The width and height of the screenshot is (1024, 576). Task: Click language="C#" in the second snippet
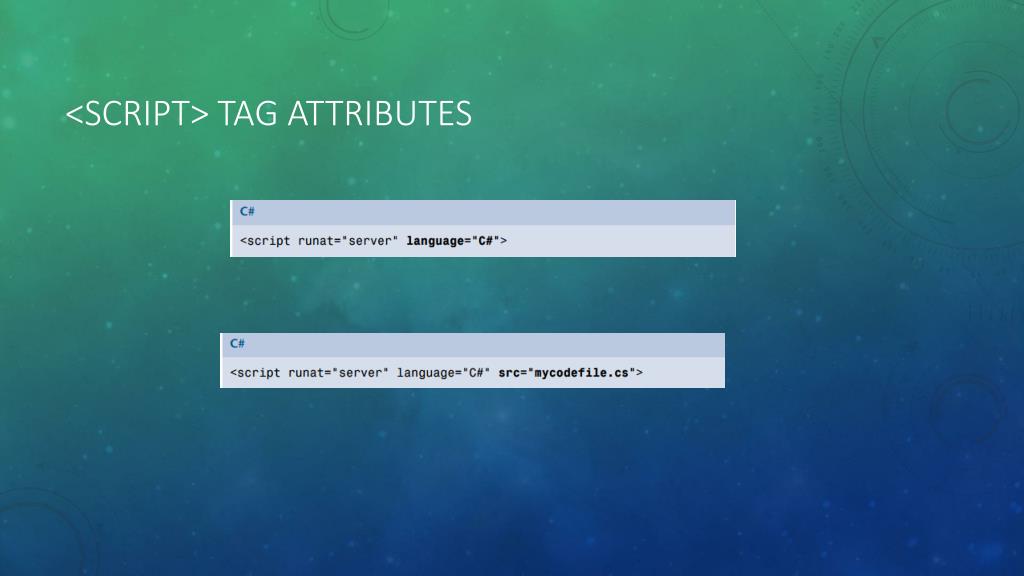[443, 373]
